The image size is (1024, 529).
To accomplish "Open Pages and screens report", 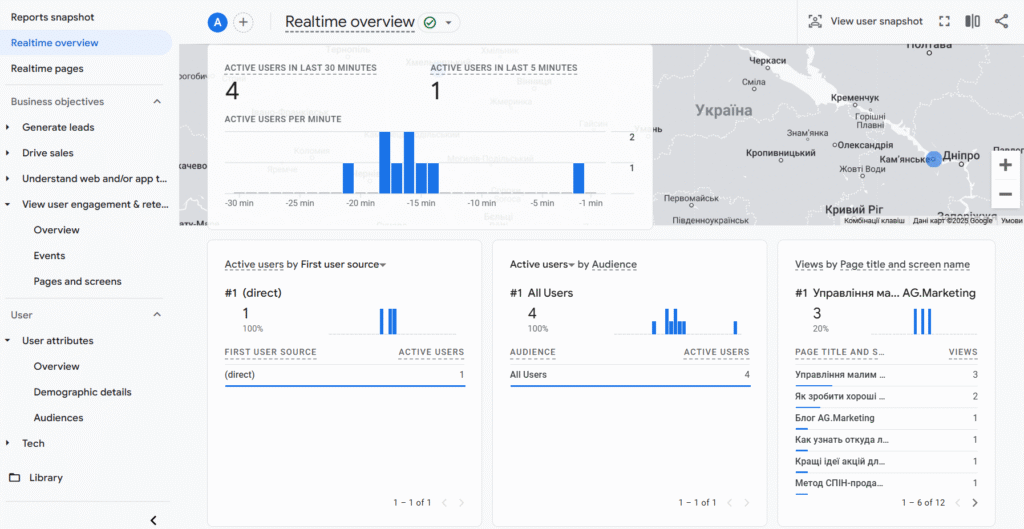I will [77, 281].
